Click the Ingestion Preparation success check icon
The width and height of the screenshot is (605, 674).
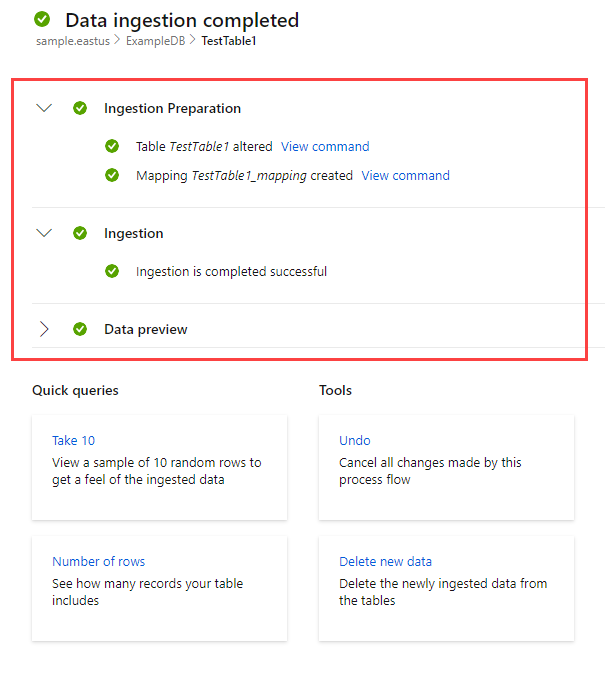click(x=80, y=108)
